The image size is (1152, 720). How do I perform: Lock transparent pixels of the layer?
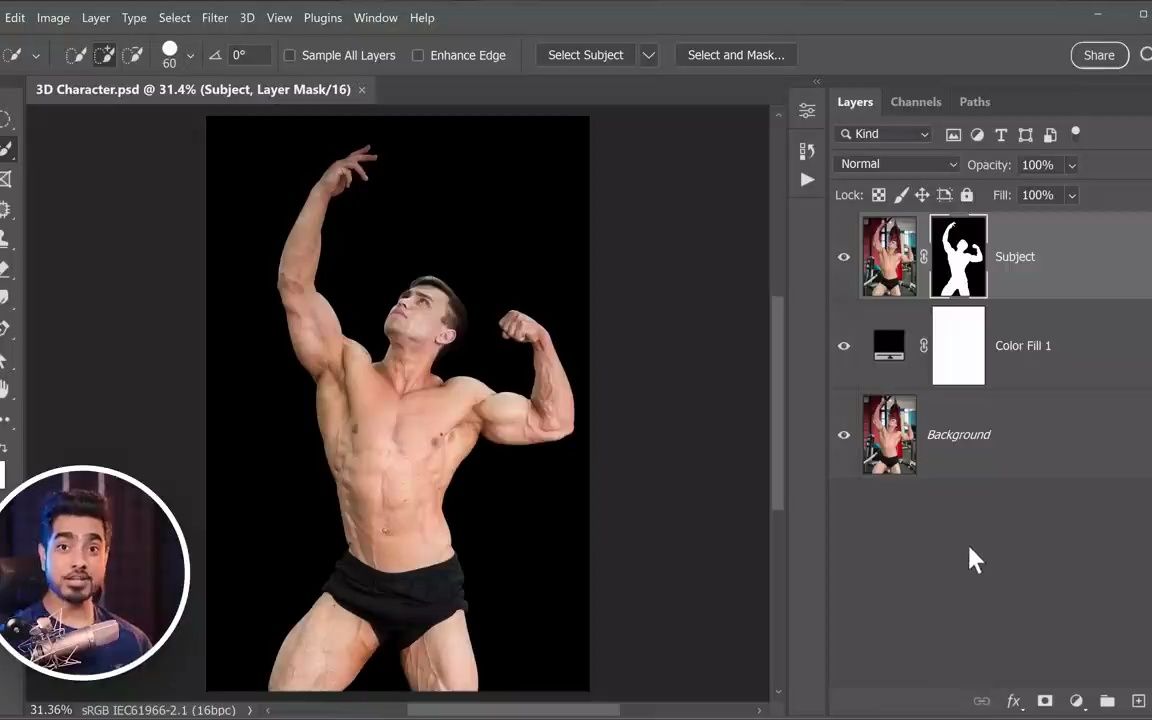pos(879,195)
